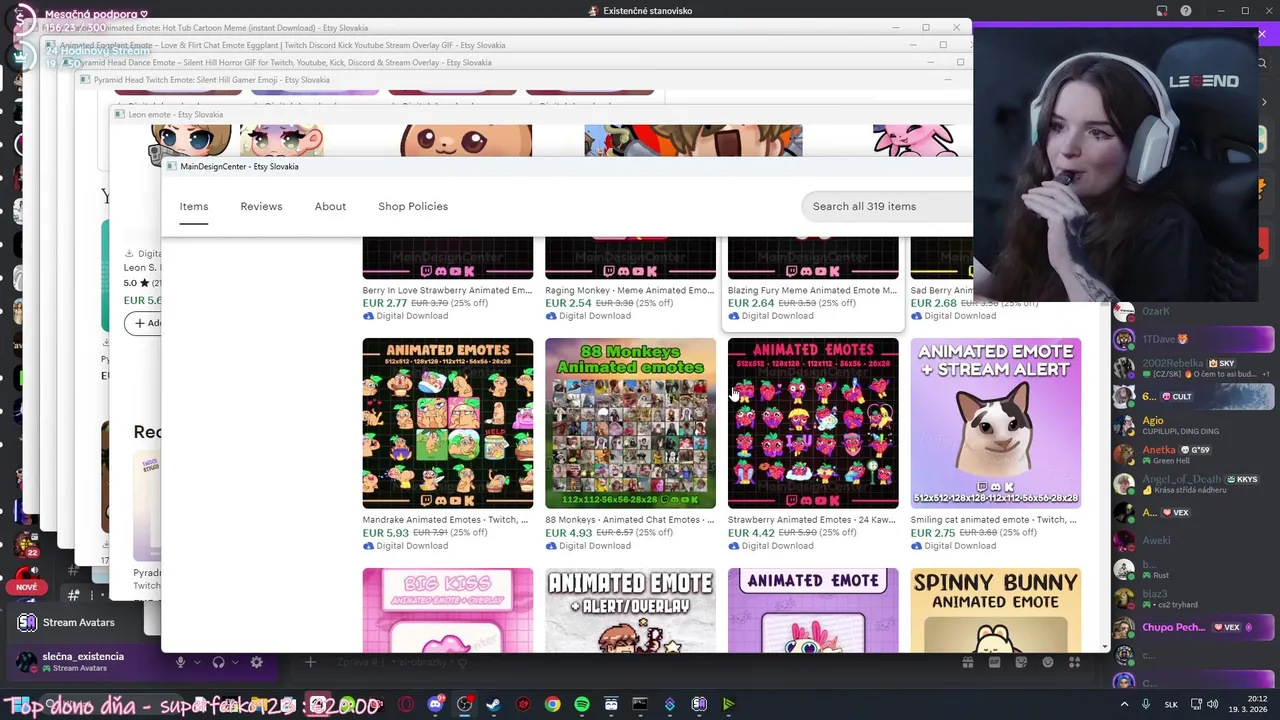
Task: Open Strawberry Animated Emotes product image
Action: pos(813,423)
